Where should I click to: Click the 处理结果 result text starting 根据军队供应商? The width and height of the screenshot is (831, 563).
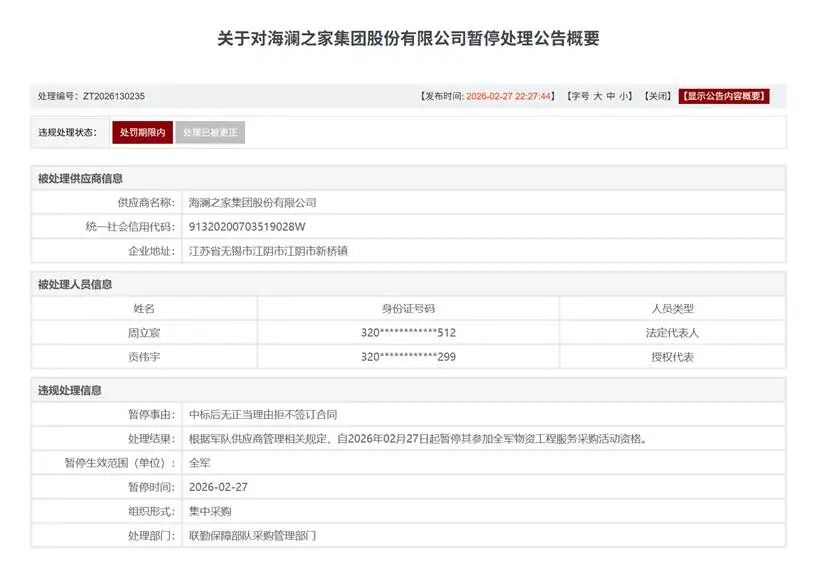tap(419, 439)
